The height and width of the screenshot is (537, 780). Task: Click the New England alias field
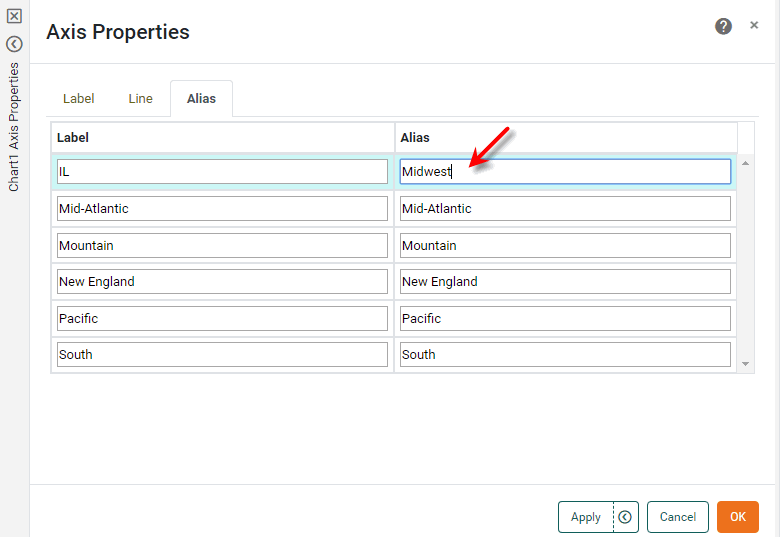click(x=565, y=282)
